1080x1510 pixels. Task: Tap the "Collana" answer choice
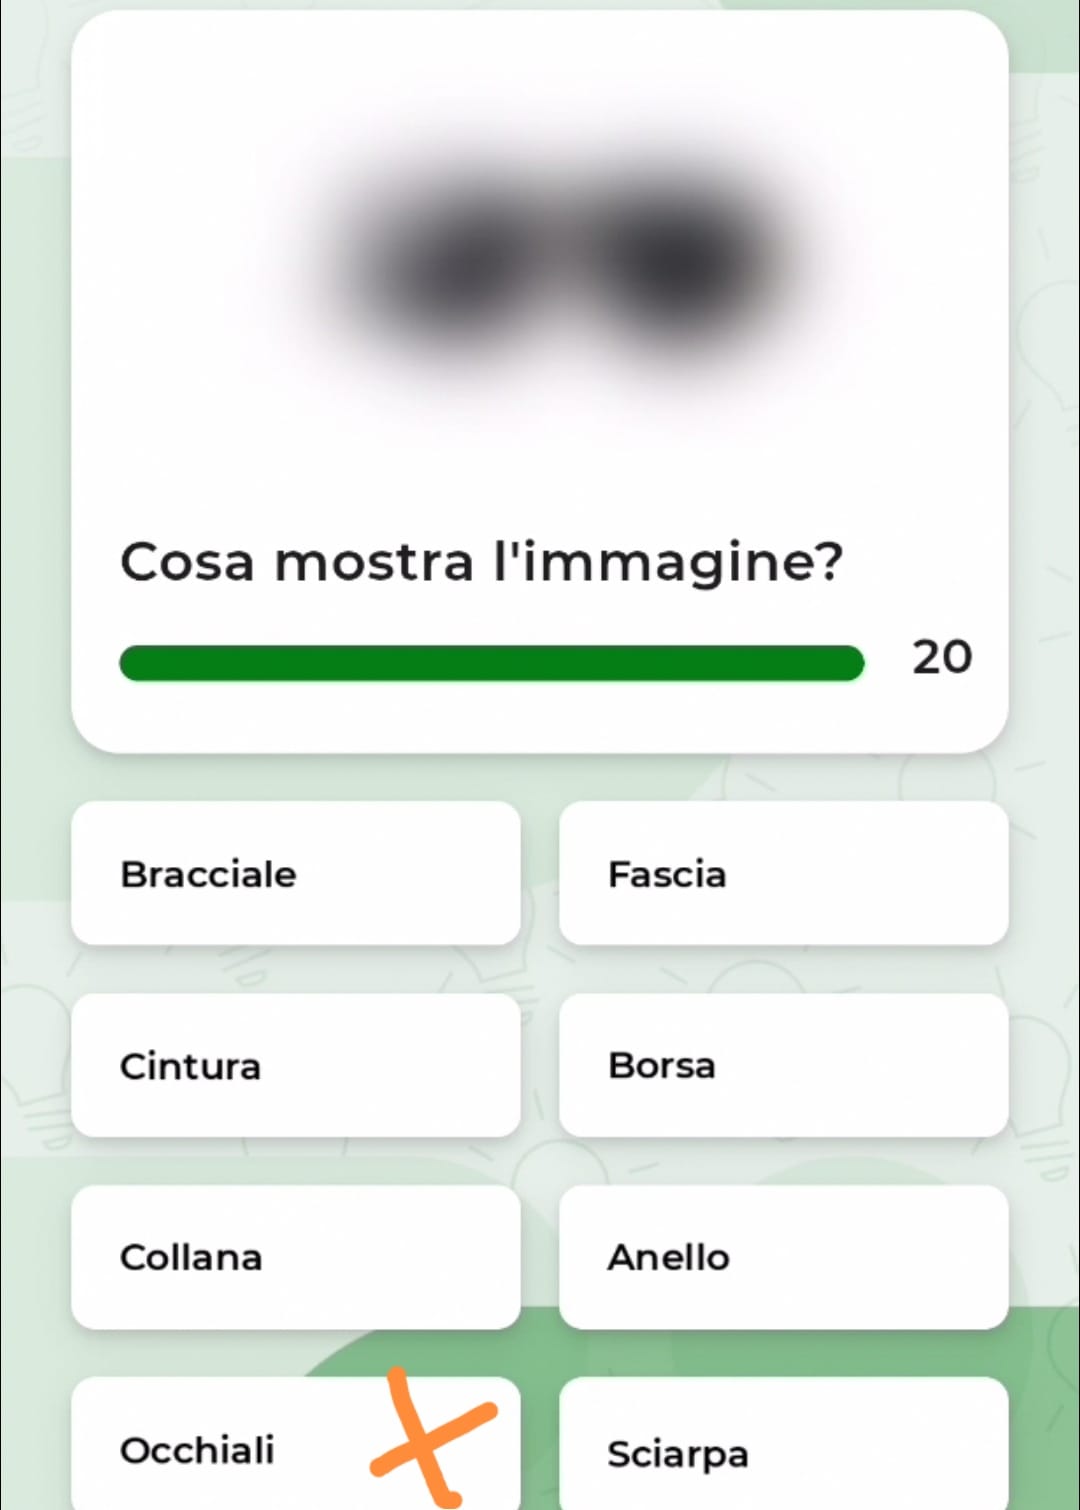coord(296,1257)
